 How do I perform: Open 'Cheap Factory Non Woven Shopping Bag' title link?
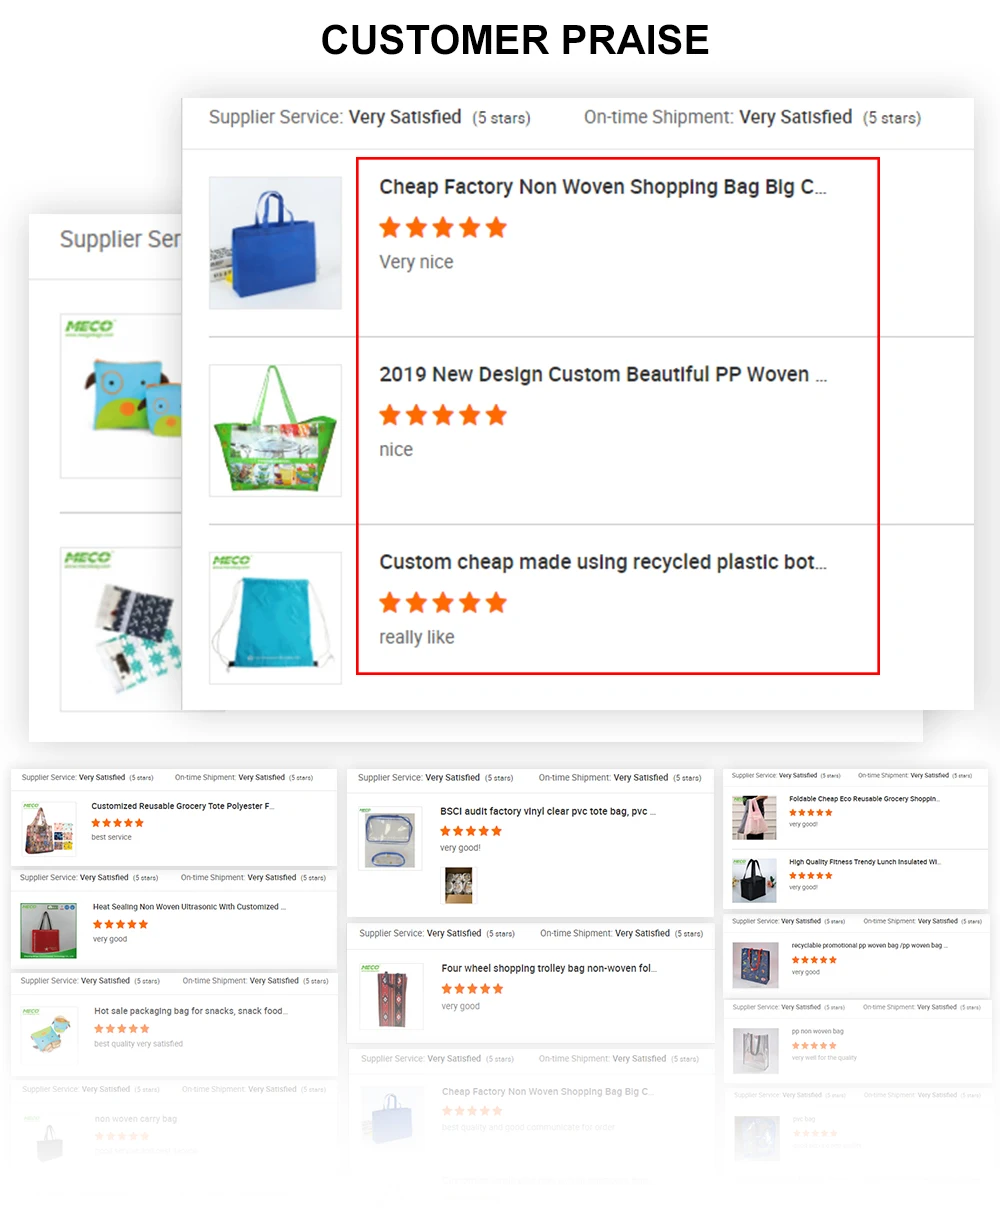point(603,187)
